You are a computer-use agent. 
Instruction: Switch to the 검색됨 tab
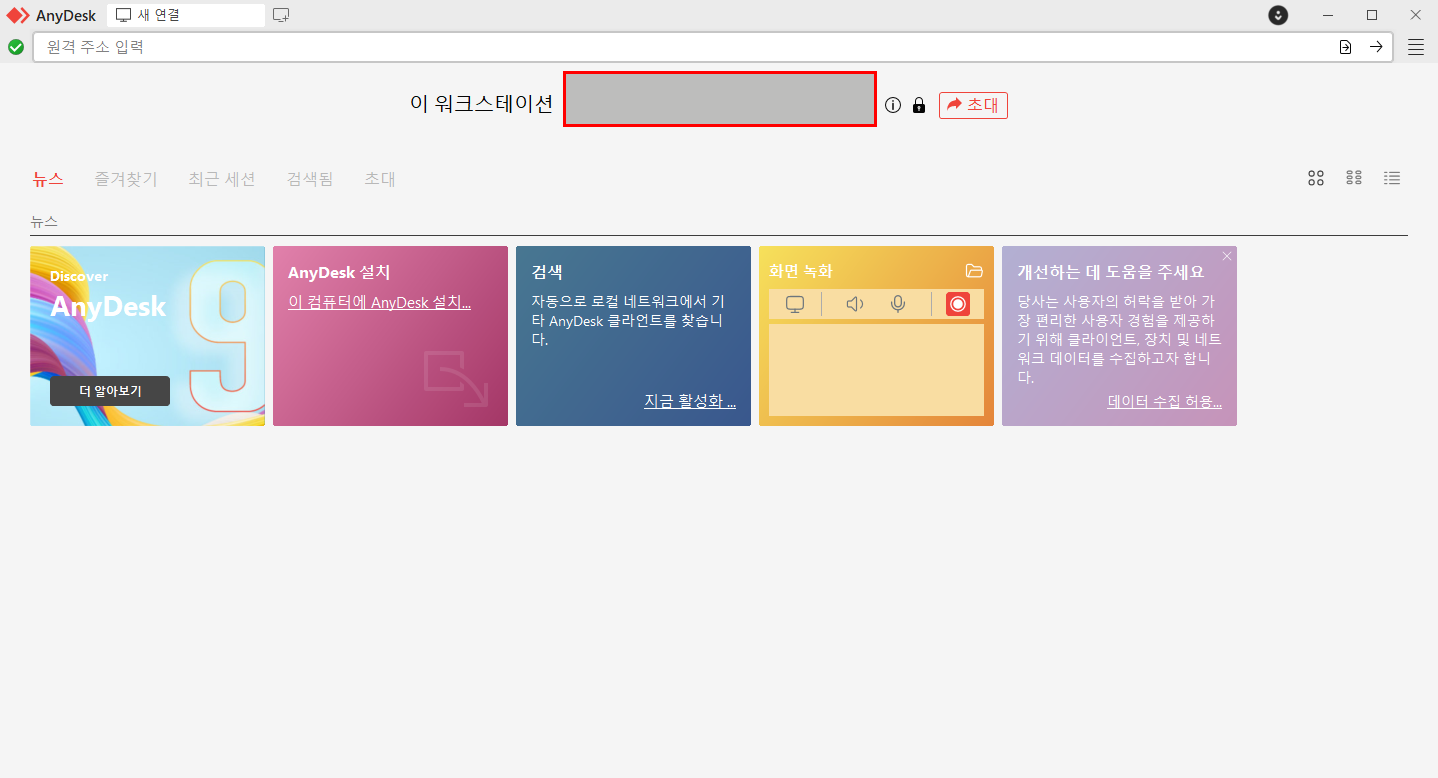pos(310,179)
